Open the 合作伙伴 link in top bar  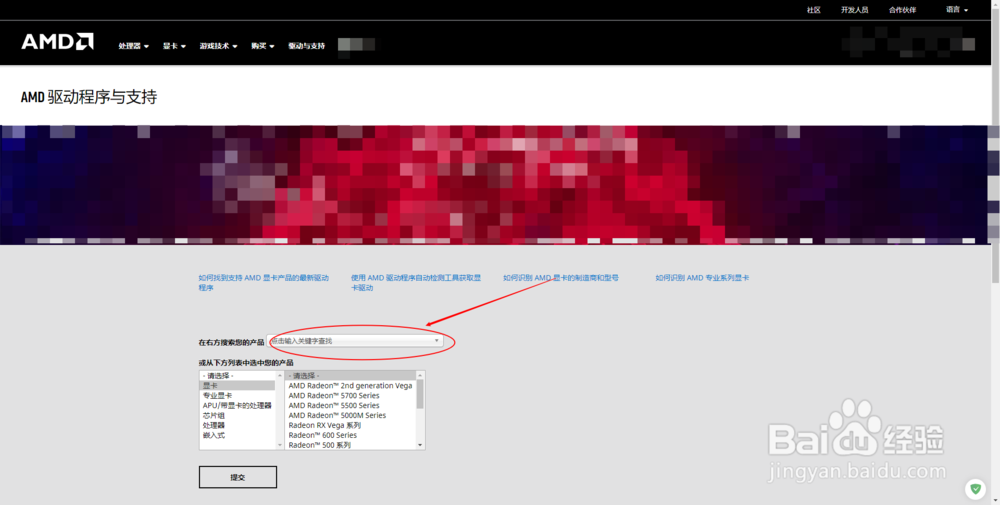902,10
